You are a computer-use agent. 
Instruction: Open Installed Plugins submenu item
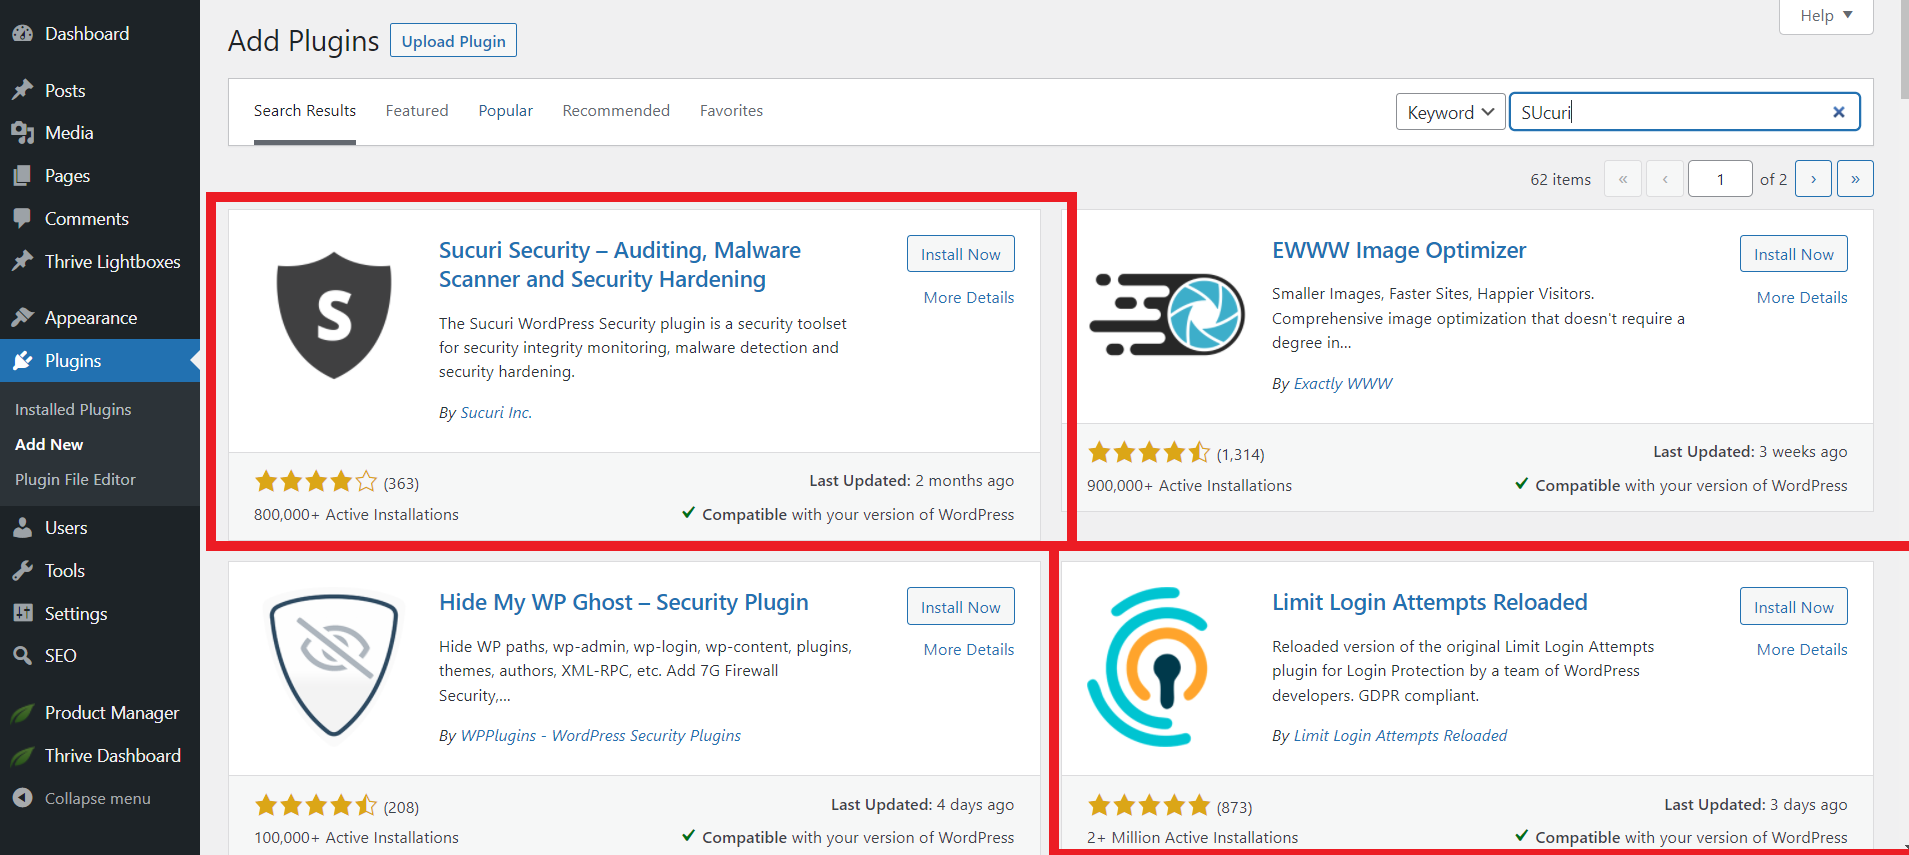coord(73,409)
